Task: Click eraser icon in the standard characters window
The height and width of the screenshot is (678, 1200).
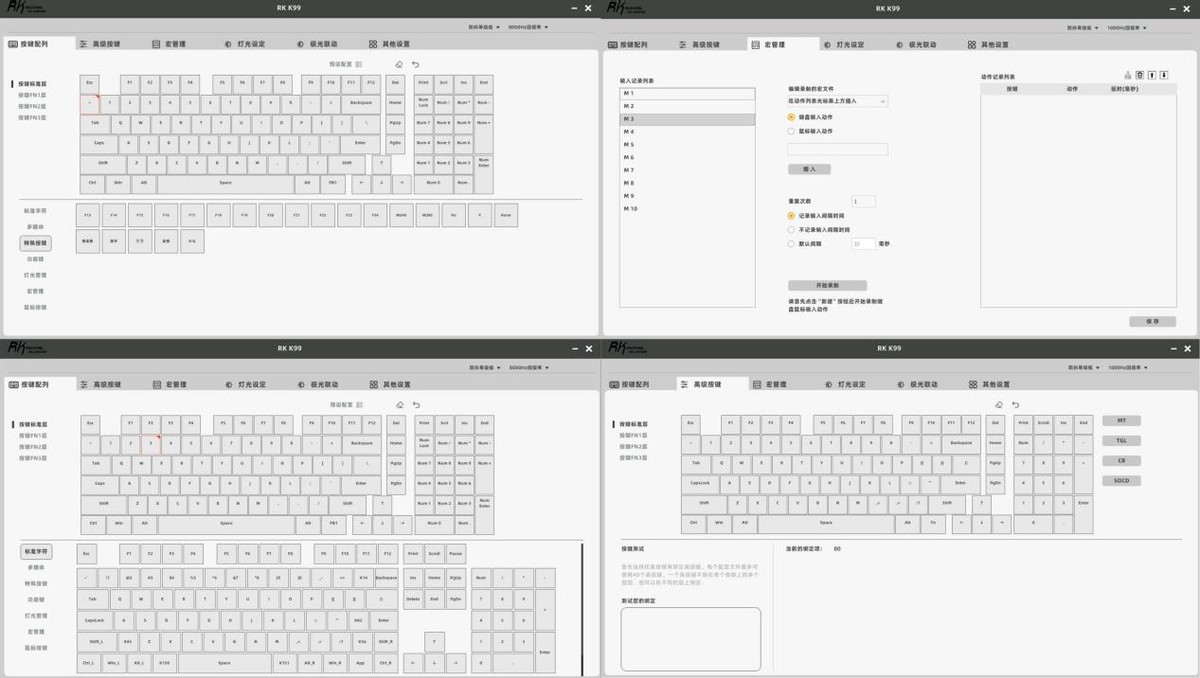Action: click(x=399, y=404)
